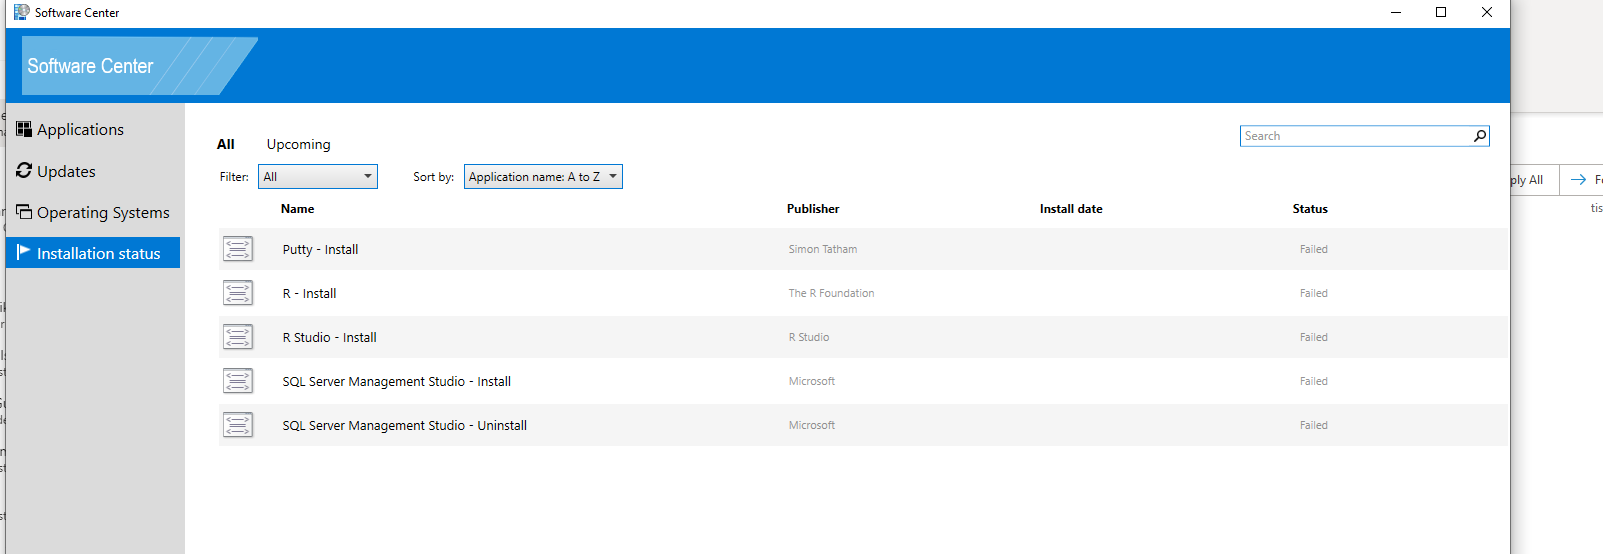Switch to the All tab
The image size is (1603, 554).
pyautogui.click(x=226, y=144)
